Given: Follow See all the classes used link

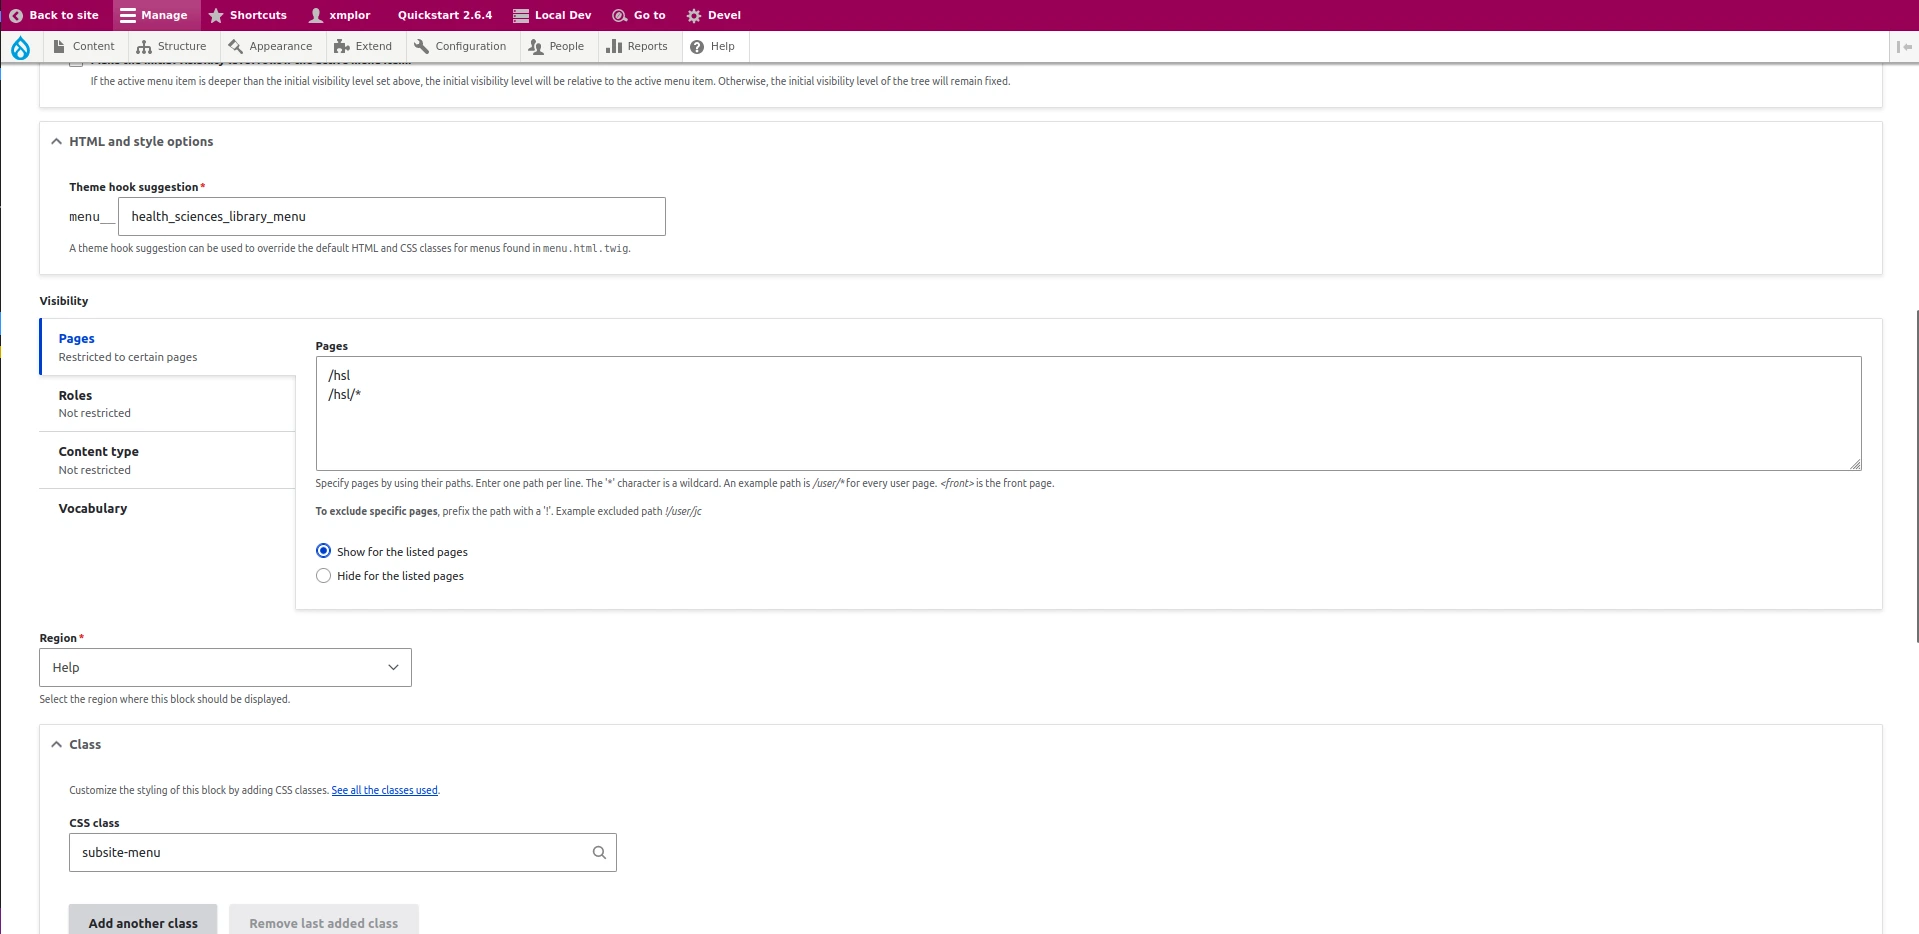Looking at the screenshot, I should pos(385,790).
